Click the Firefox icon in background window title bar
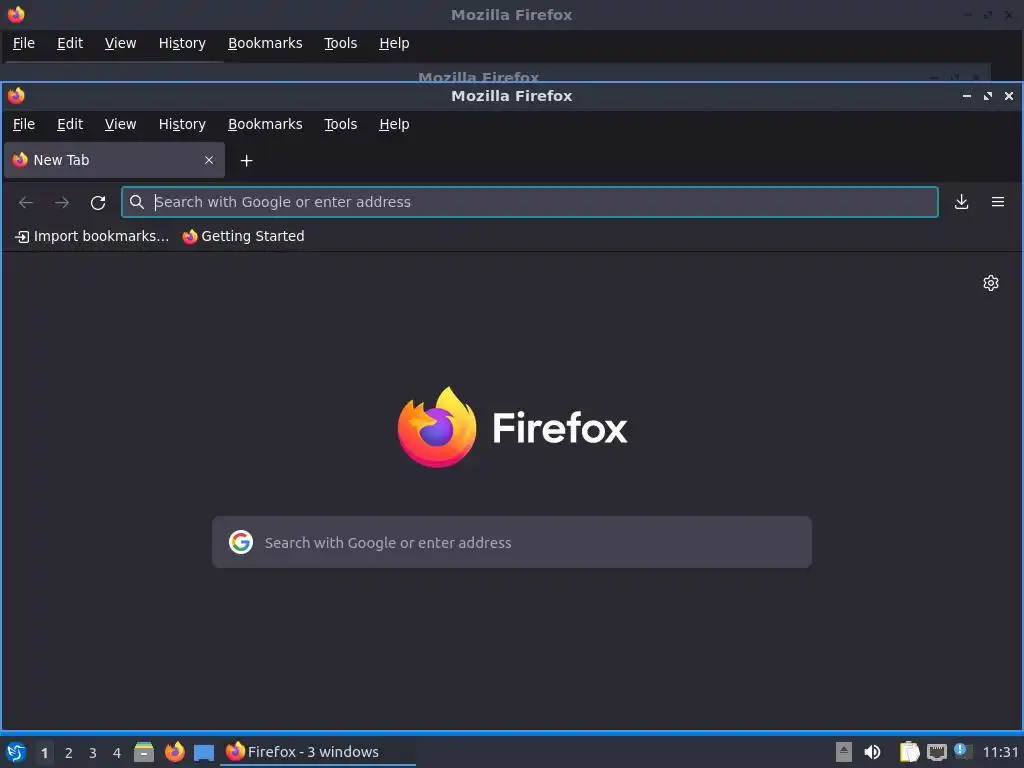Image resolution: width=1024 pixels, height=768 pixels. pyautogui.click(x=16, y=14)
